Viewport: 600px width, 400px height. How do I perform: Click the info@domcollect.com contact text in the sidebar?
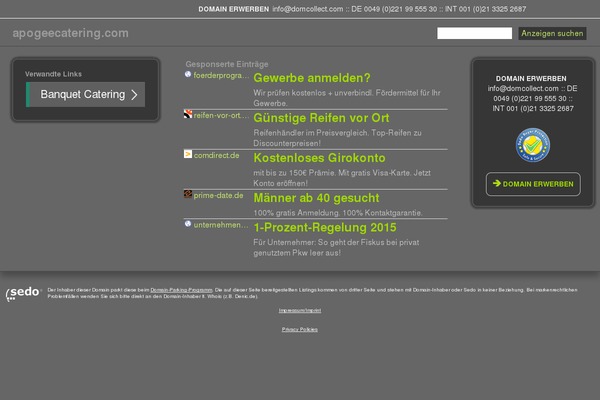click(x=533, y=98)
